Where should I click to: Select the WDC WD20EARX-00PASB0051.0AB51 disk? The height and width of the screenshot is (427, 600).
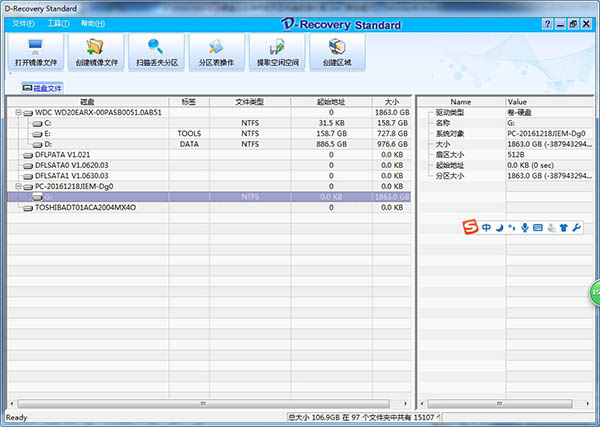[98, 112]
